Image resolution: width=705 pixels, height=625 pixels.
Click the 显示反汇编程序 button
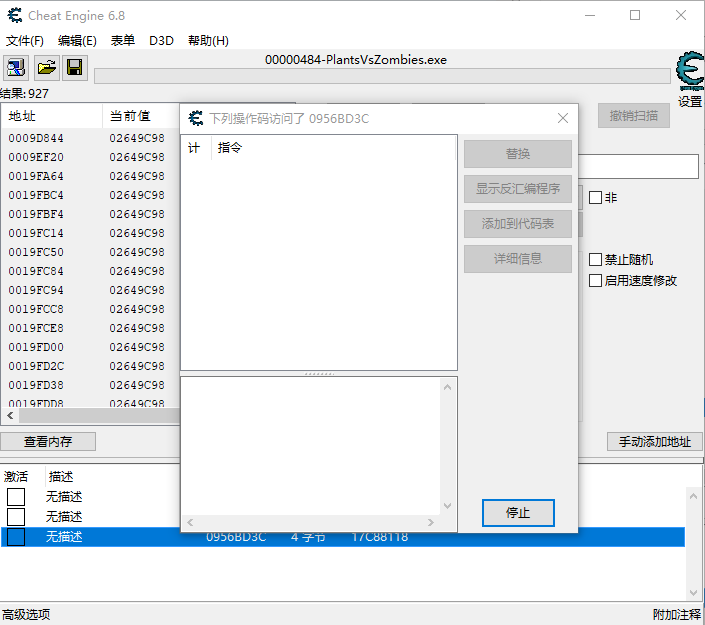coord(518,189)
